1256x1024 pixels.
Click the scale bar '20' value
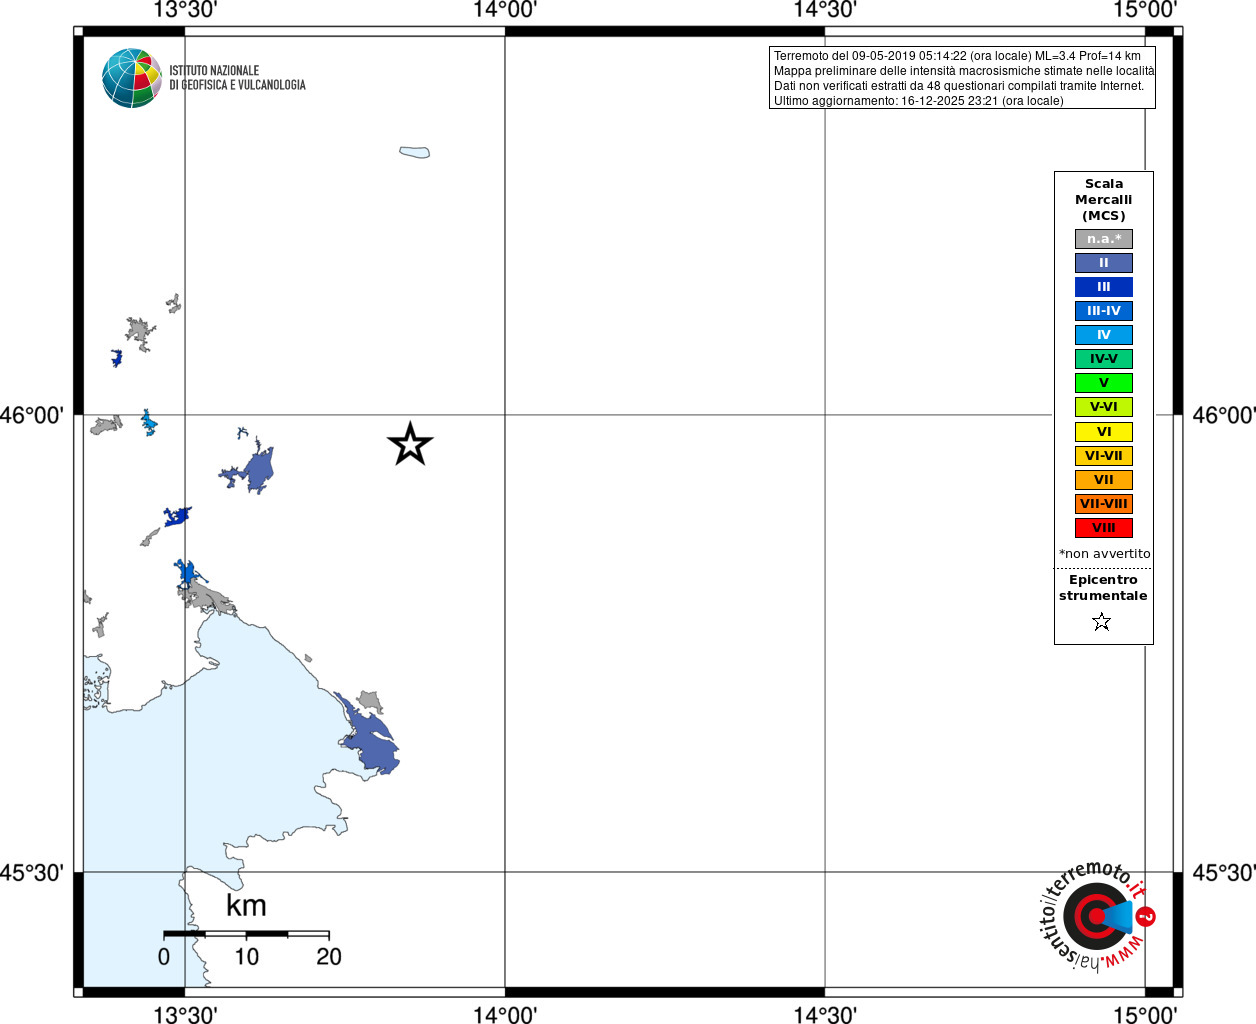(329, 957)
